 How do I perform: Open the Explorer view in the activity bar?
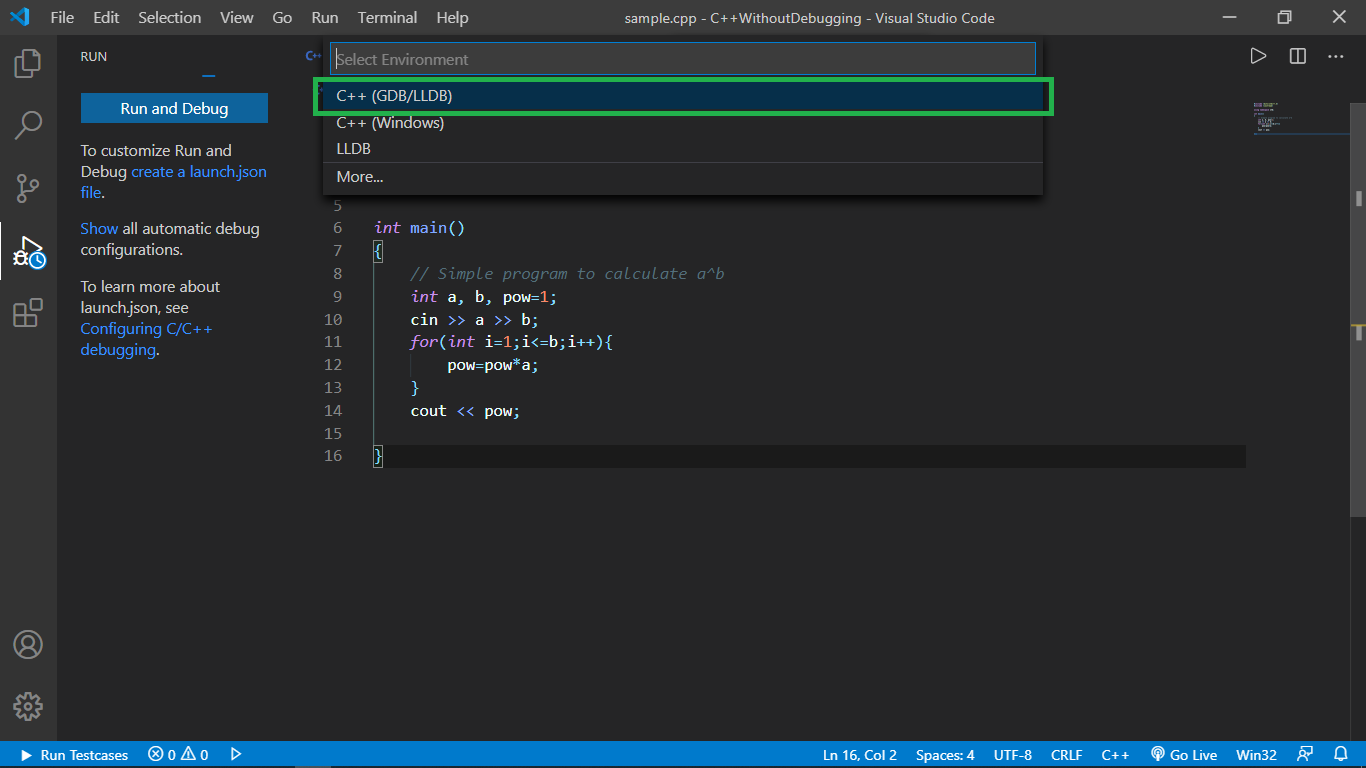pyautogui.click(x=28, y=64)
